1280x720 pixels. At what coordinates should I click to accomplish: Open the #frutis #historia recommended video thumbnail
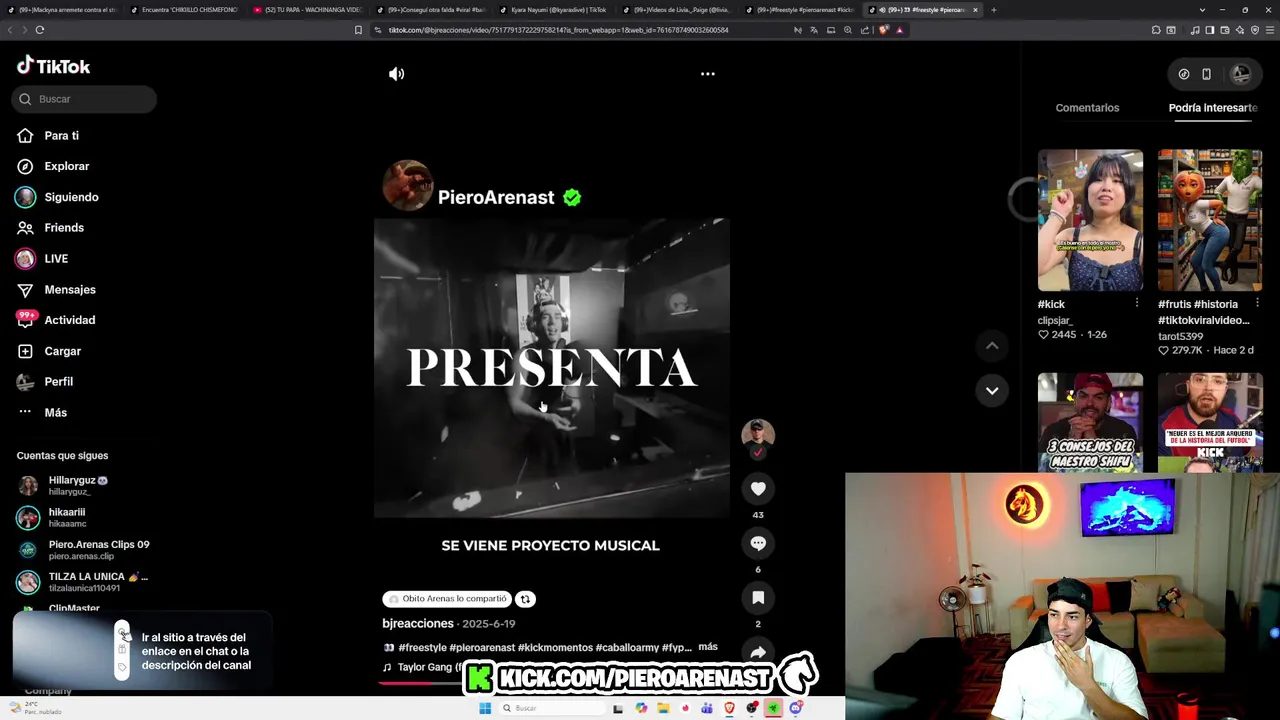point(1210,220)
